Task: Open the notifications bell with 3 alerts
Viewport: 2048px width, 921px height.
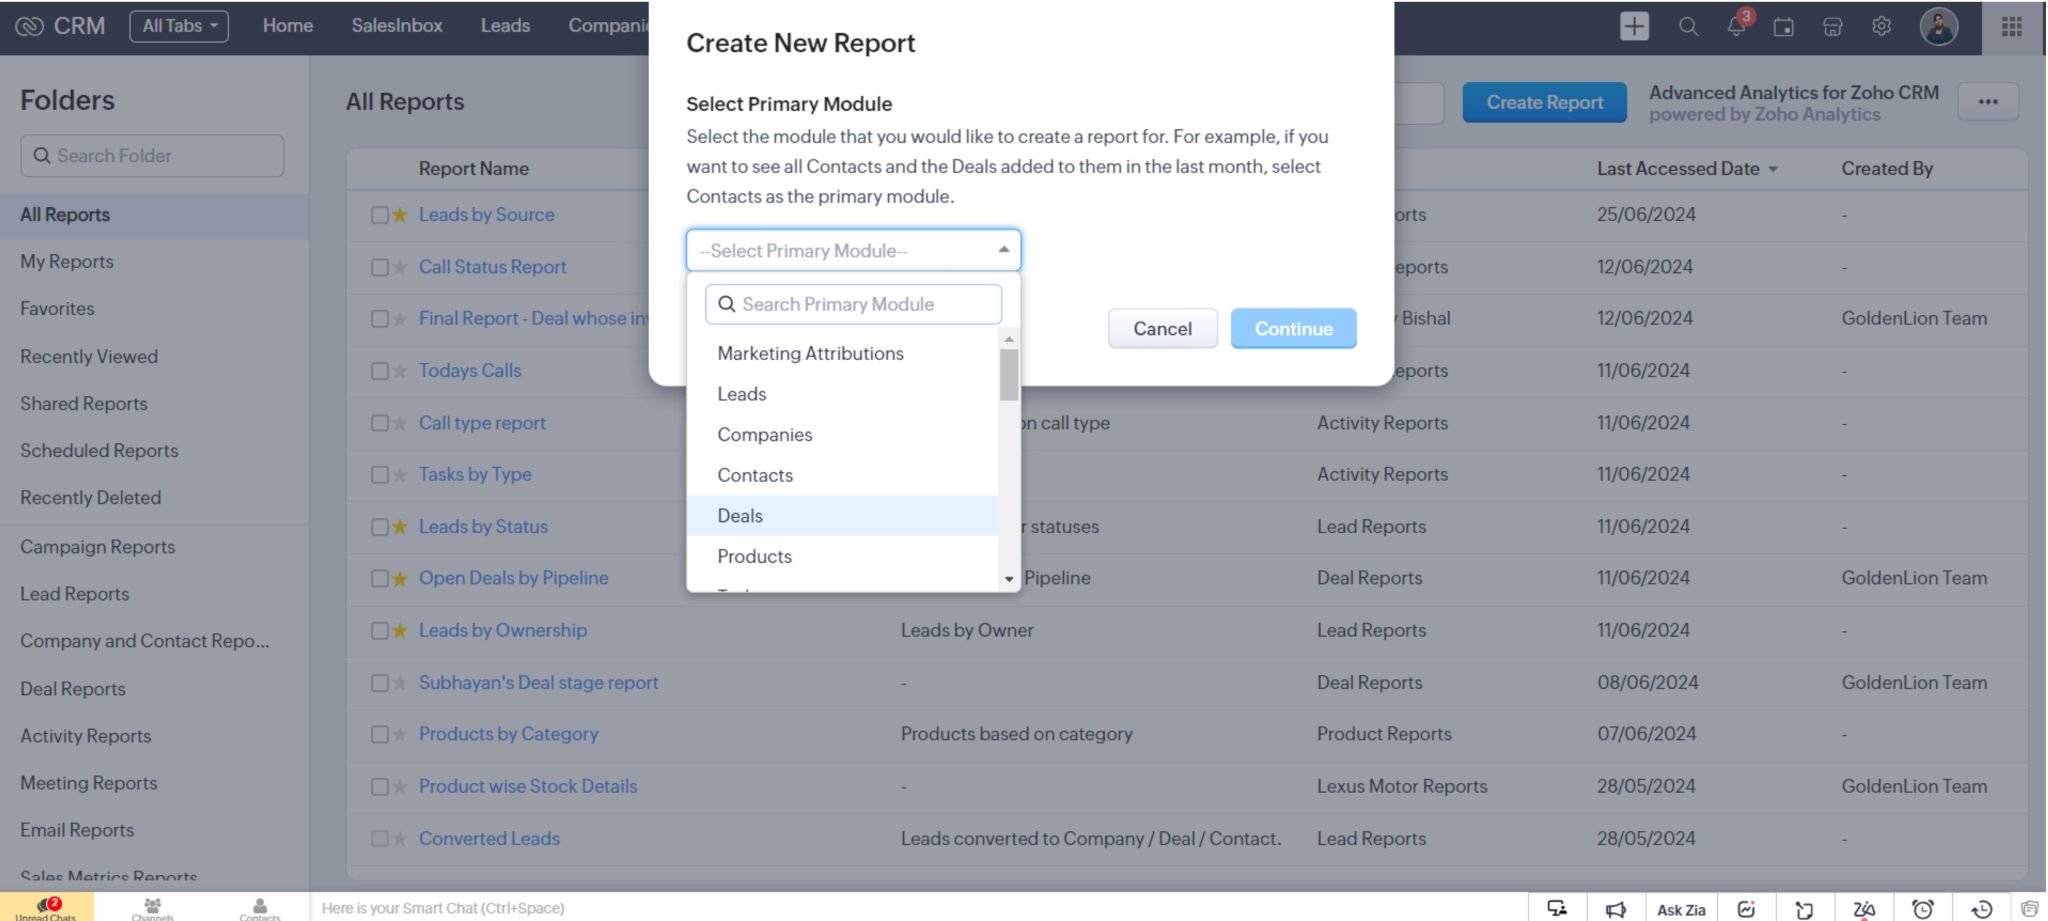Action: pos(1736,27)
